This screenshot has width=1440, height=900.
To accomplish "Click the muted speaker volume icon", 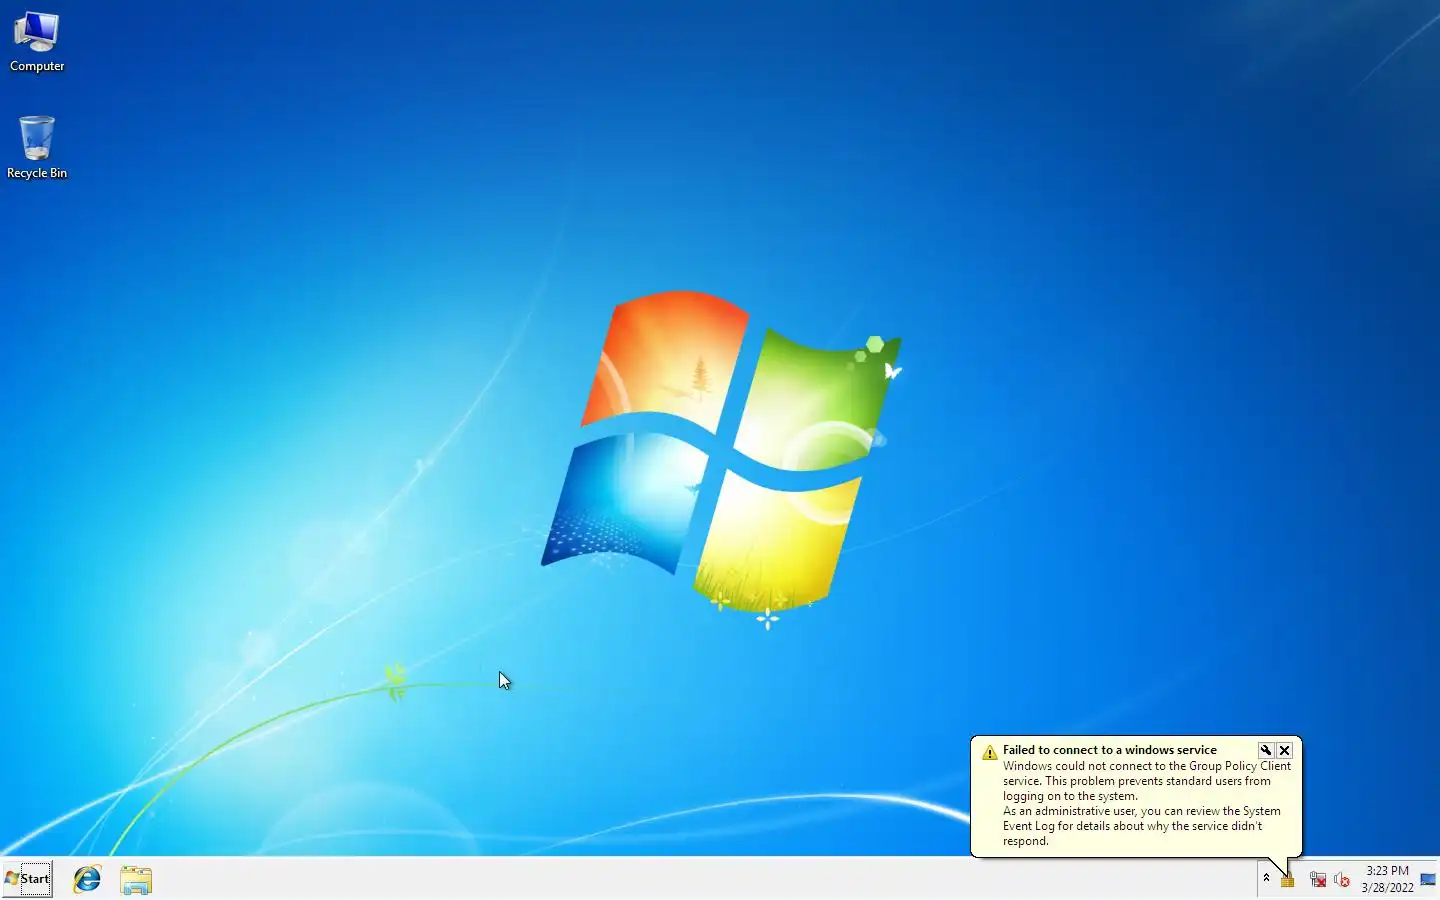I will (1342, 879).
